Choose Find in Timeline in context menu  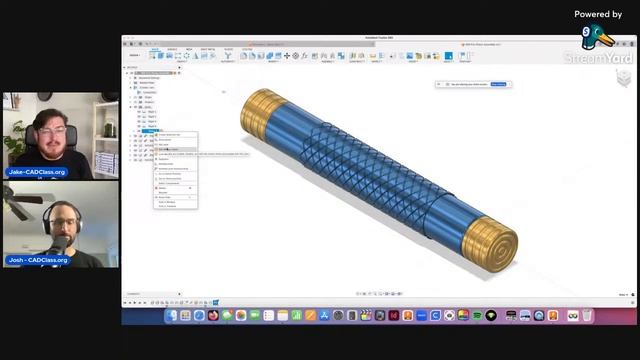pyautogui.click(x=176, y=207)
